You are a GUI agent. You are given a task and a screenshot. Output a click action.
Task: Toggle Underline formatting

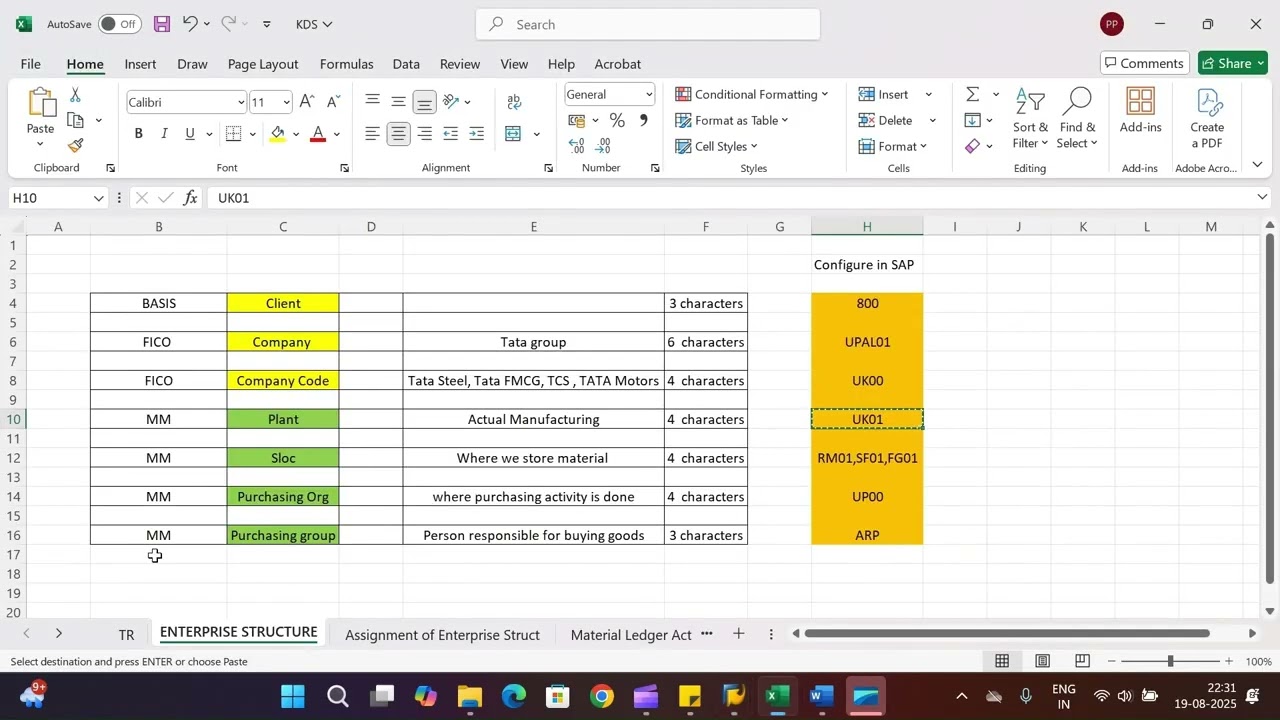[x=189, y=134]
